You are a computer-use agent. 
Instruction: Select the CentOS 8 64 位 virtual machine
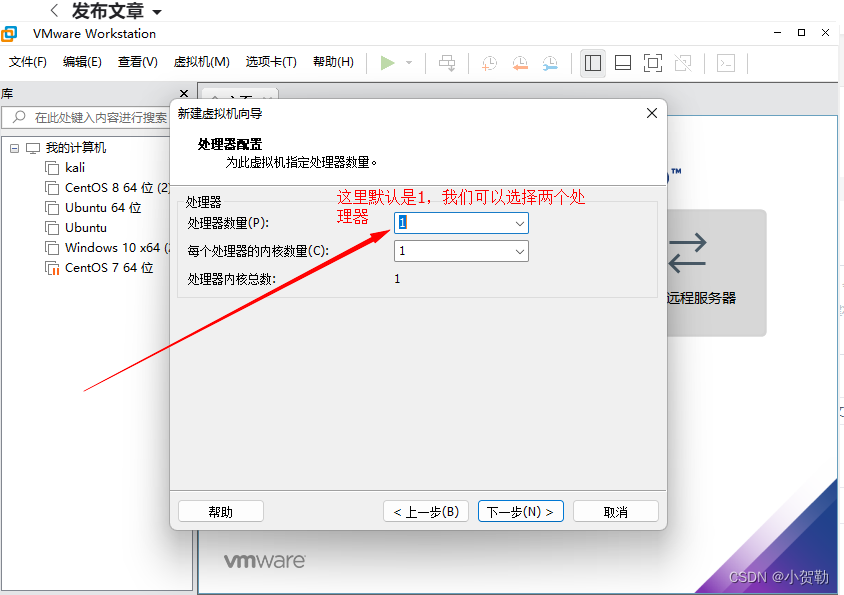pyautogui.click(x=117, y=187)
